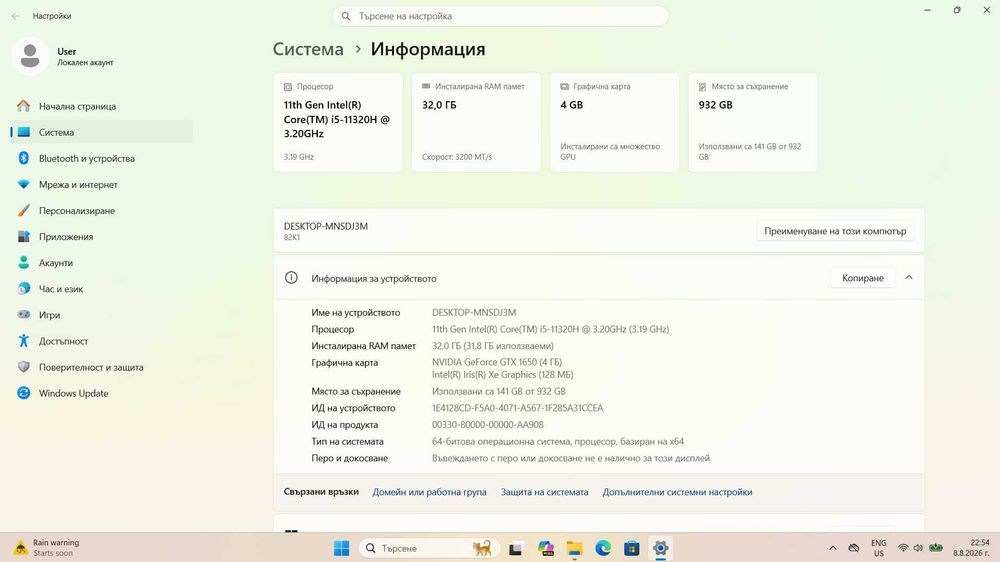
Task: Click the battery tray icon
Action: [936, 548]
